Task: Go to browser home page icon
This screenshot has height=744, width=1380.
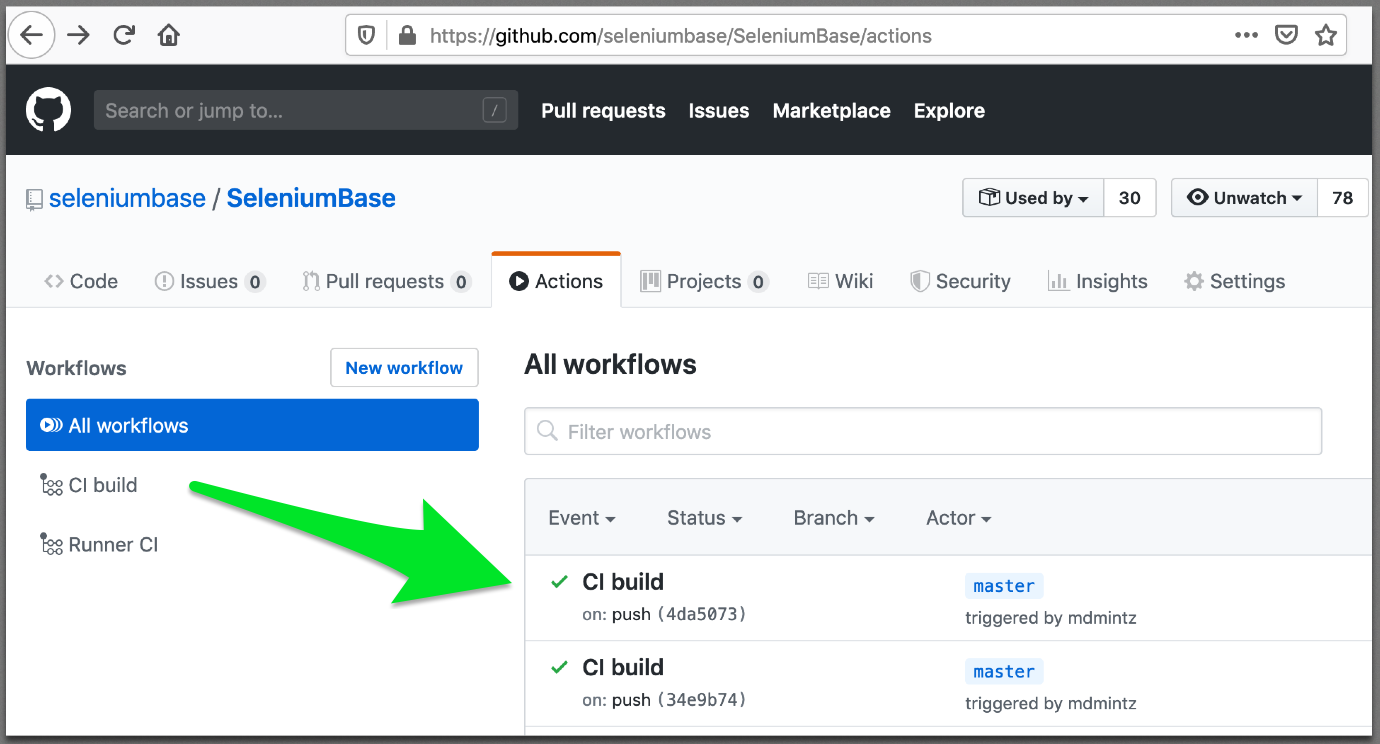Action: click(169, 36)
